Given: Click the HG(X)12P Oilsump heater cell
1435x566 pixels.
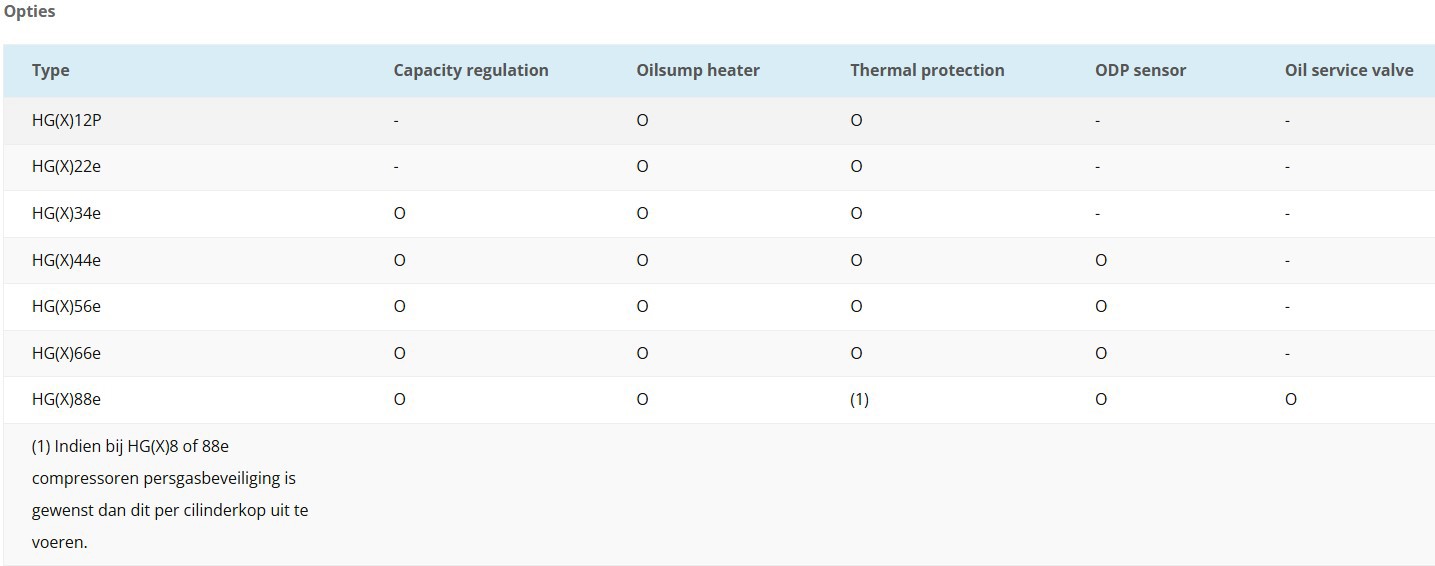Looking at the screenshot, I should pos(642,120).
